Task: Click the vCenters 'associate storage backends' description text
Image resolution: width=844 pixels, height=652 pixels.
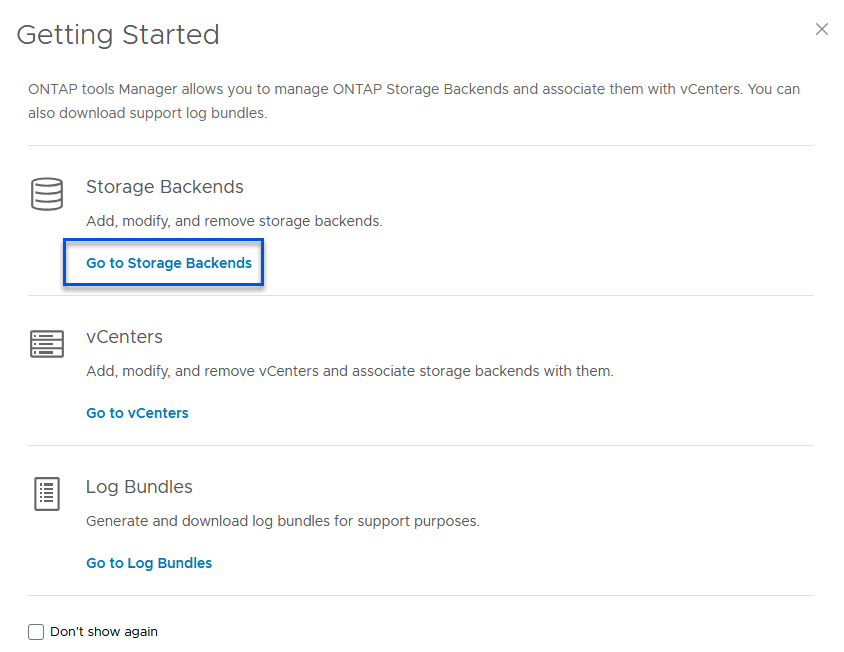Action: [349, 371]
